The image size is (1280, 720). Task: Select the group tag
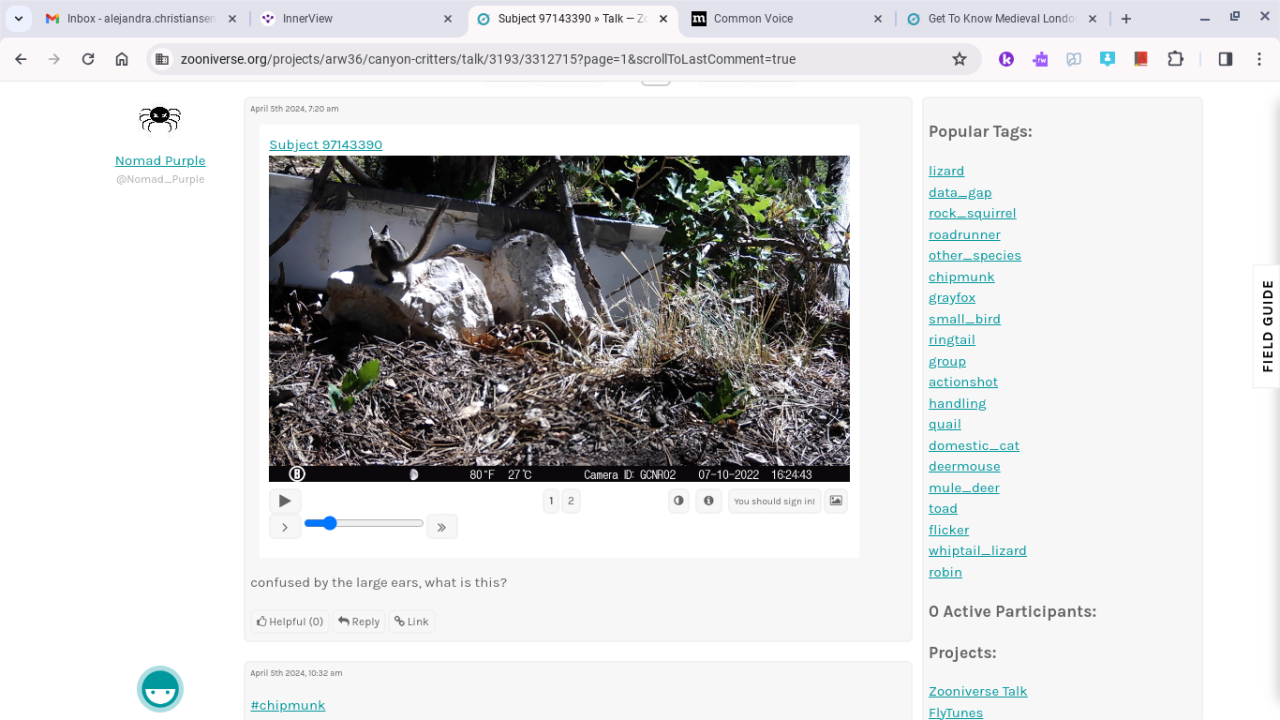coord(947,361)
